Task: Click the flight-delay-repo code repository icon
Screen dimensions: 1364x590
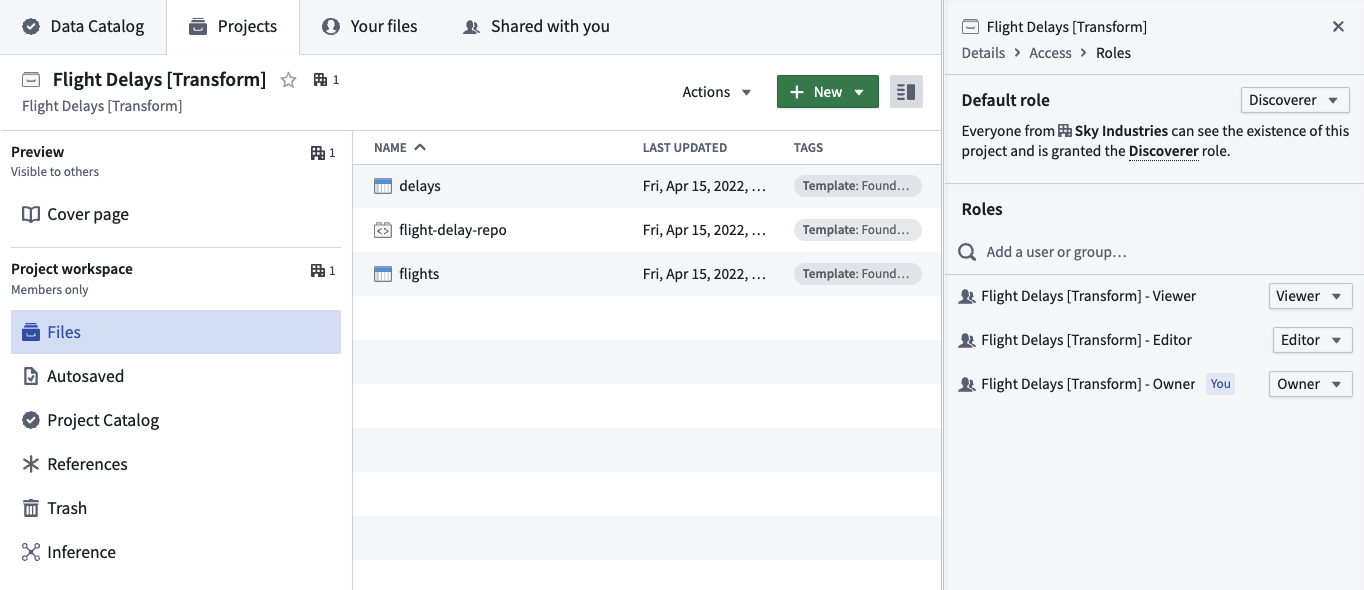Action: pyautogui.click(x=383, y=230)
